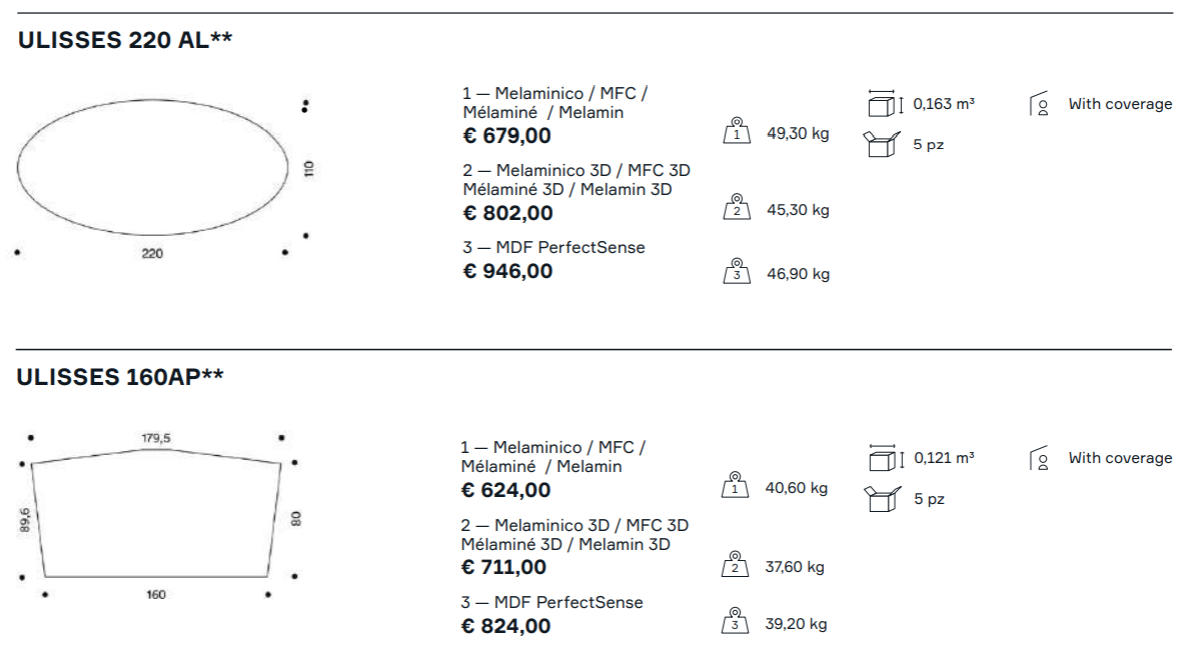Click the € 824,00 MDF PerfectSense price

[505, 626]
